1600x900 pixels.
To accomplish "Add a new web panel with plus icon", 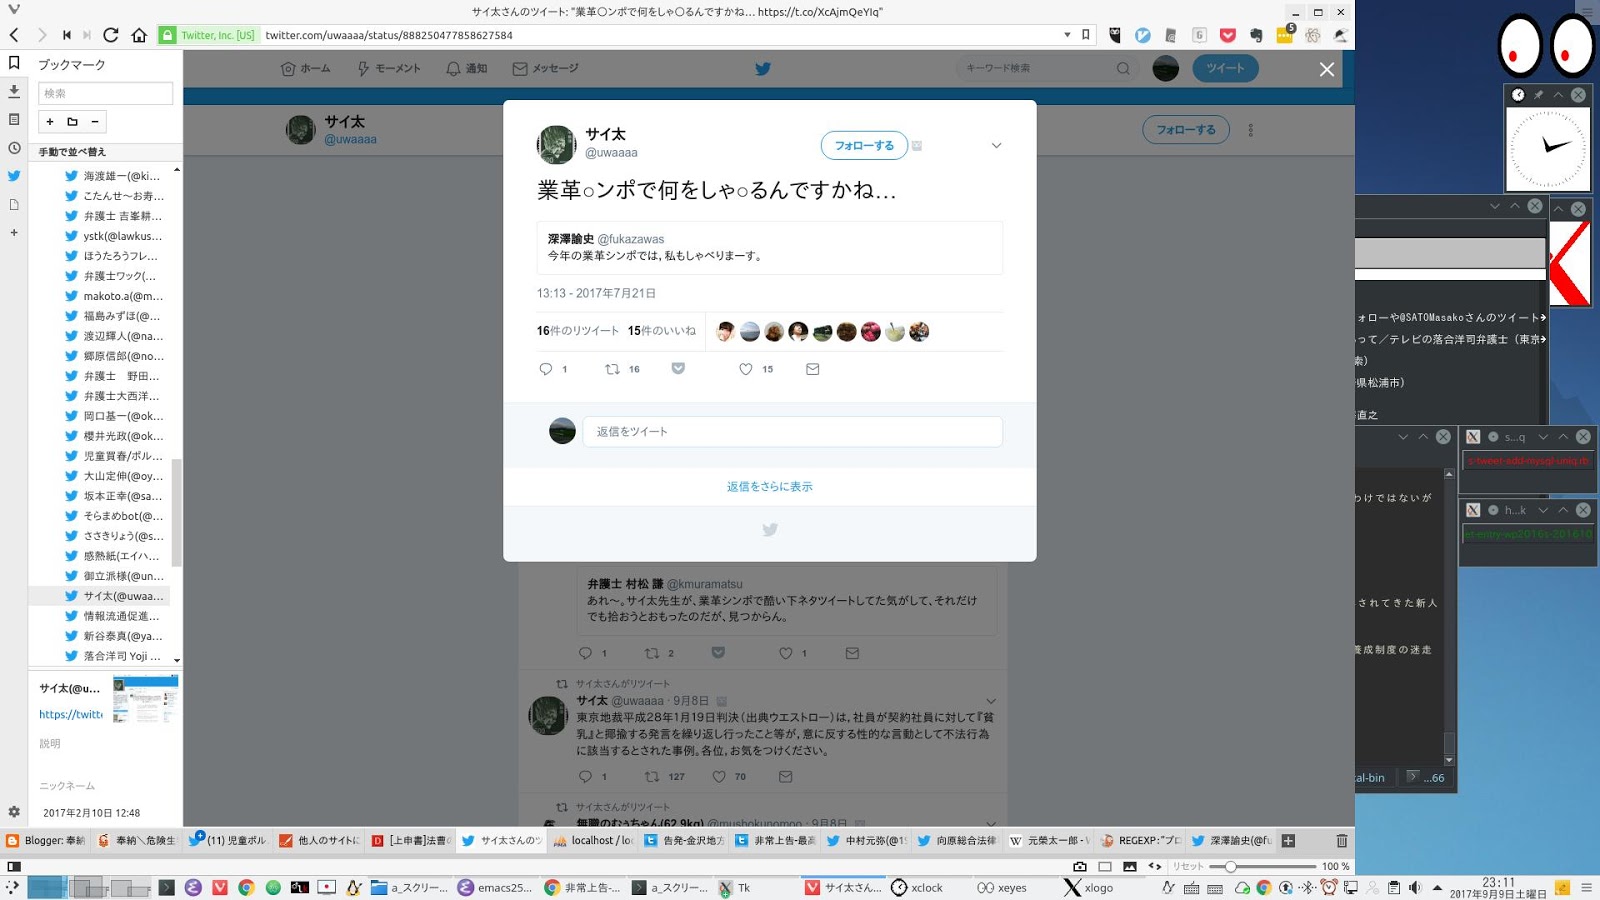I will click(14, 232).
